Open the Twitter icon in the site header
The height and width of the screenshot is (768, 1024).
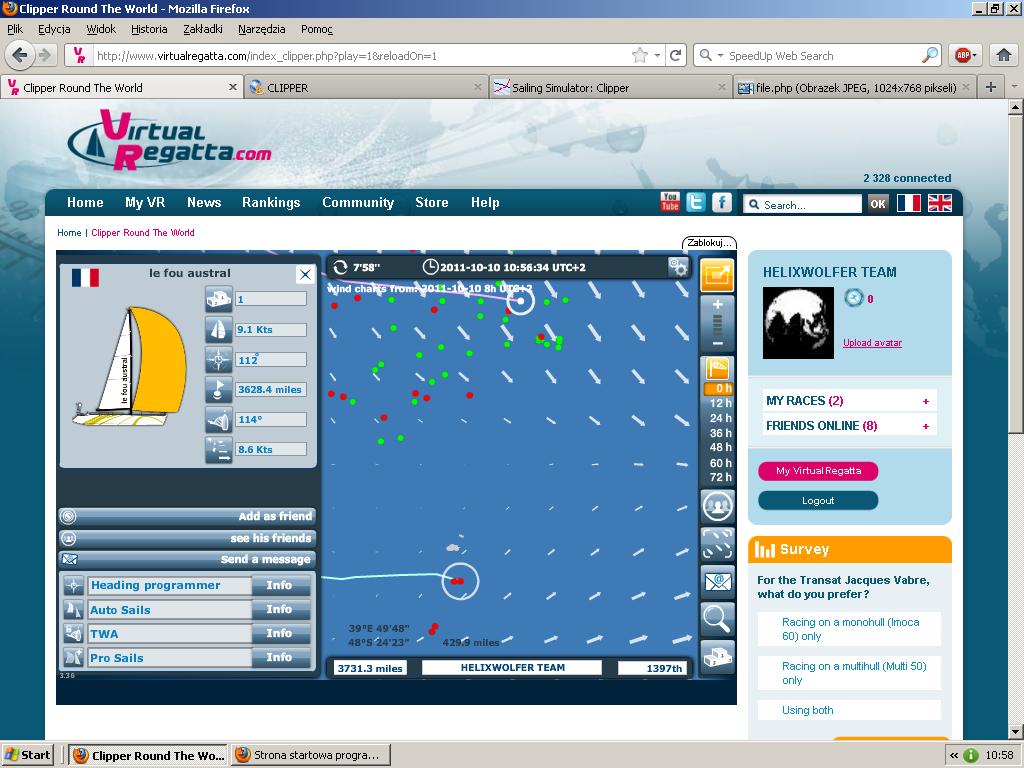tap(696, 202)
